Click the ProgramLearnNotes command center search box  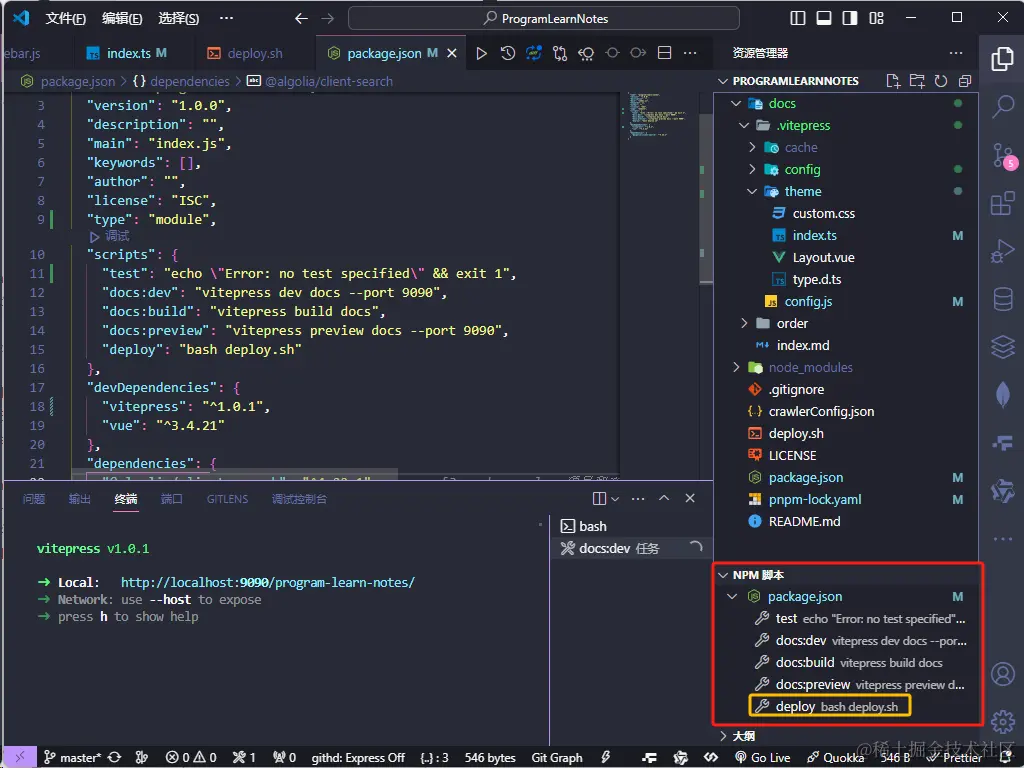pyautogui.click(x=543, y=18)
